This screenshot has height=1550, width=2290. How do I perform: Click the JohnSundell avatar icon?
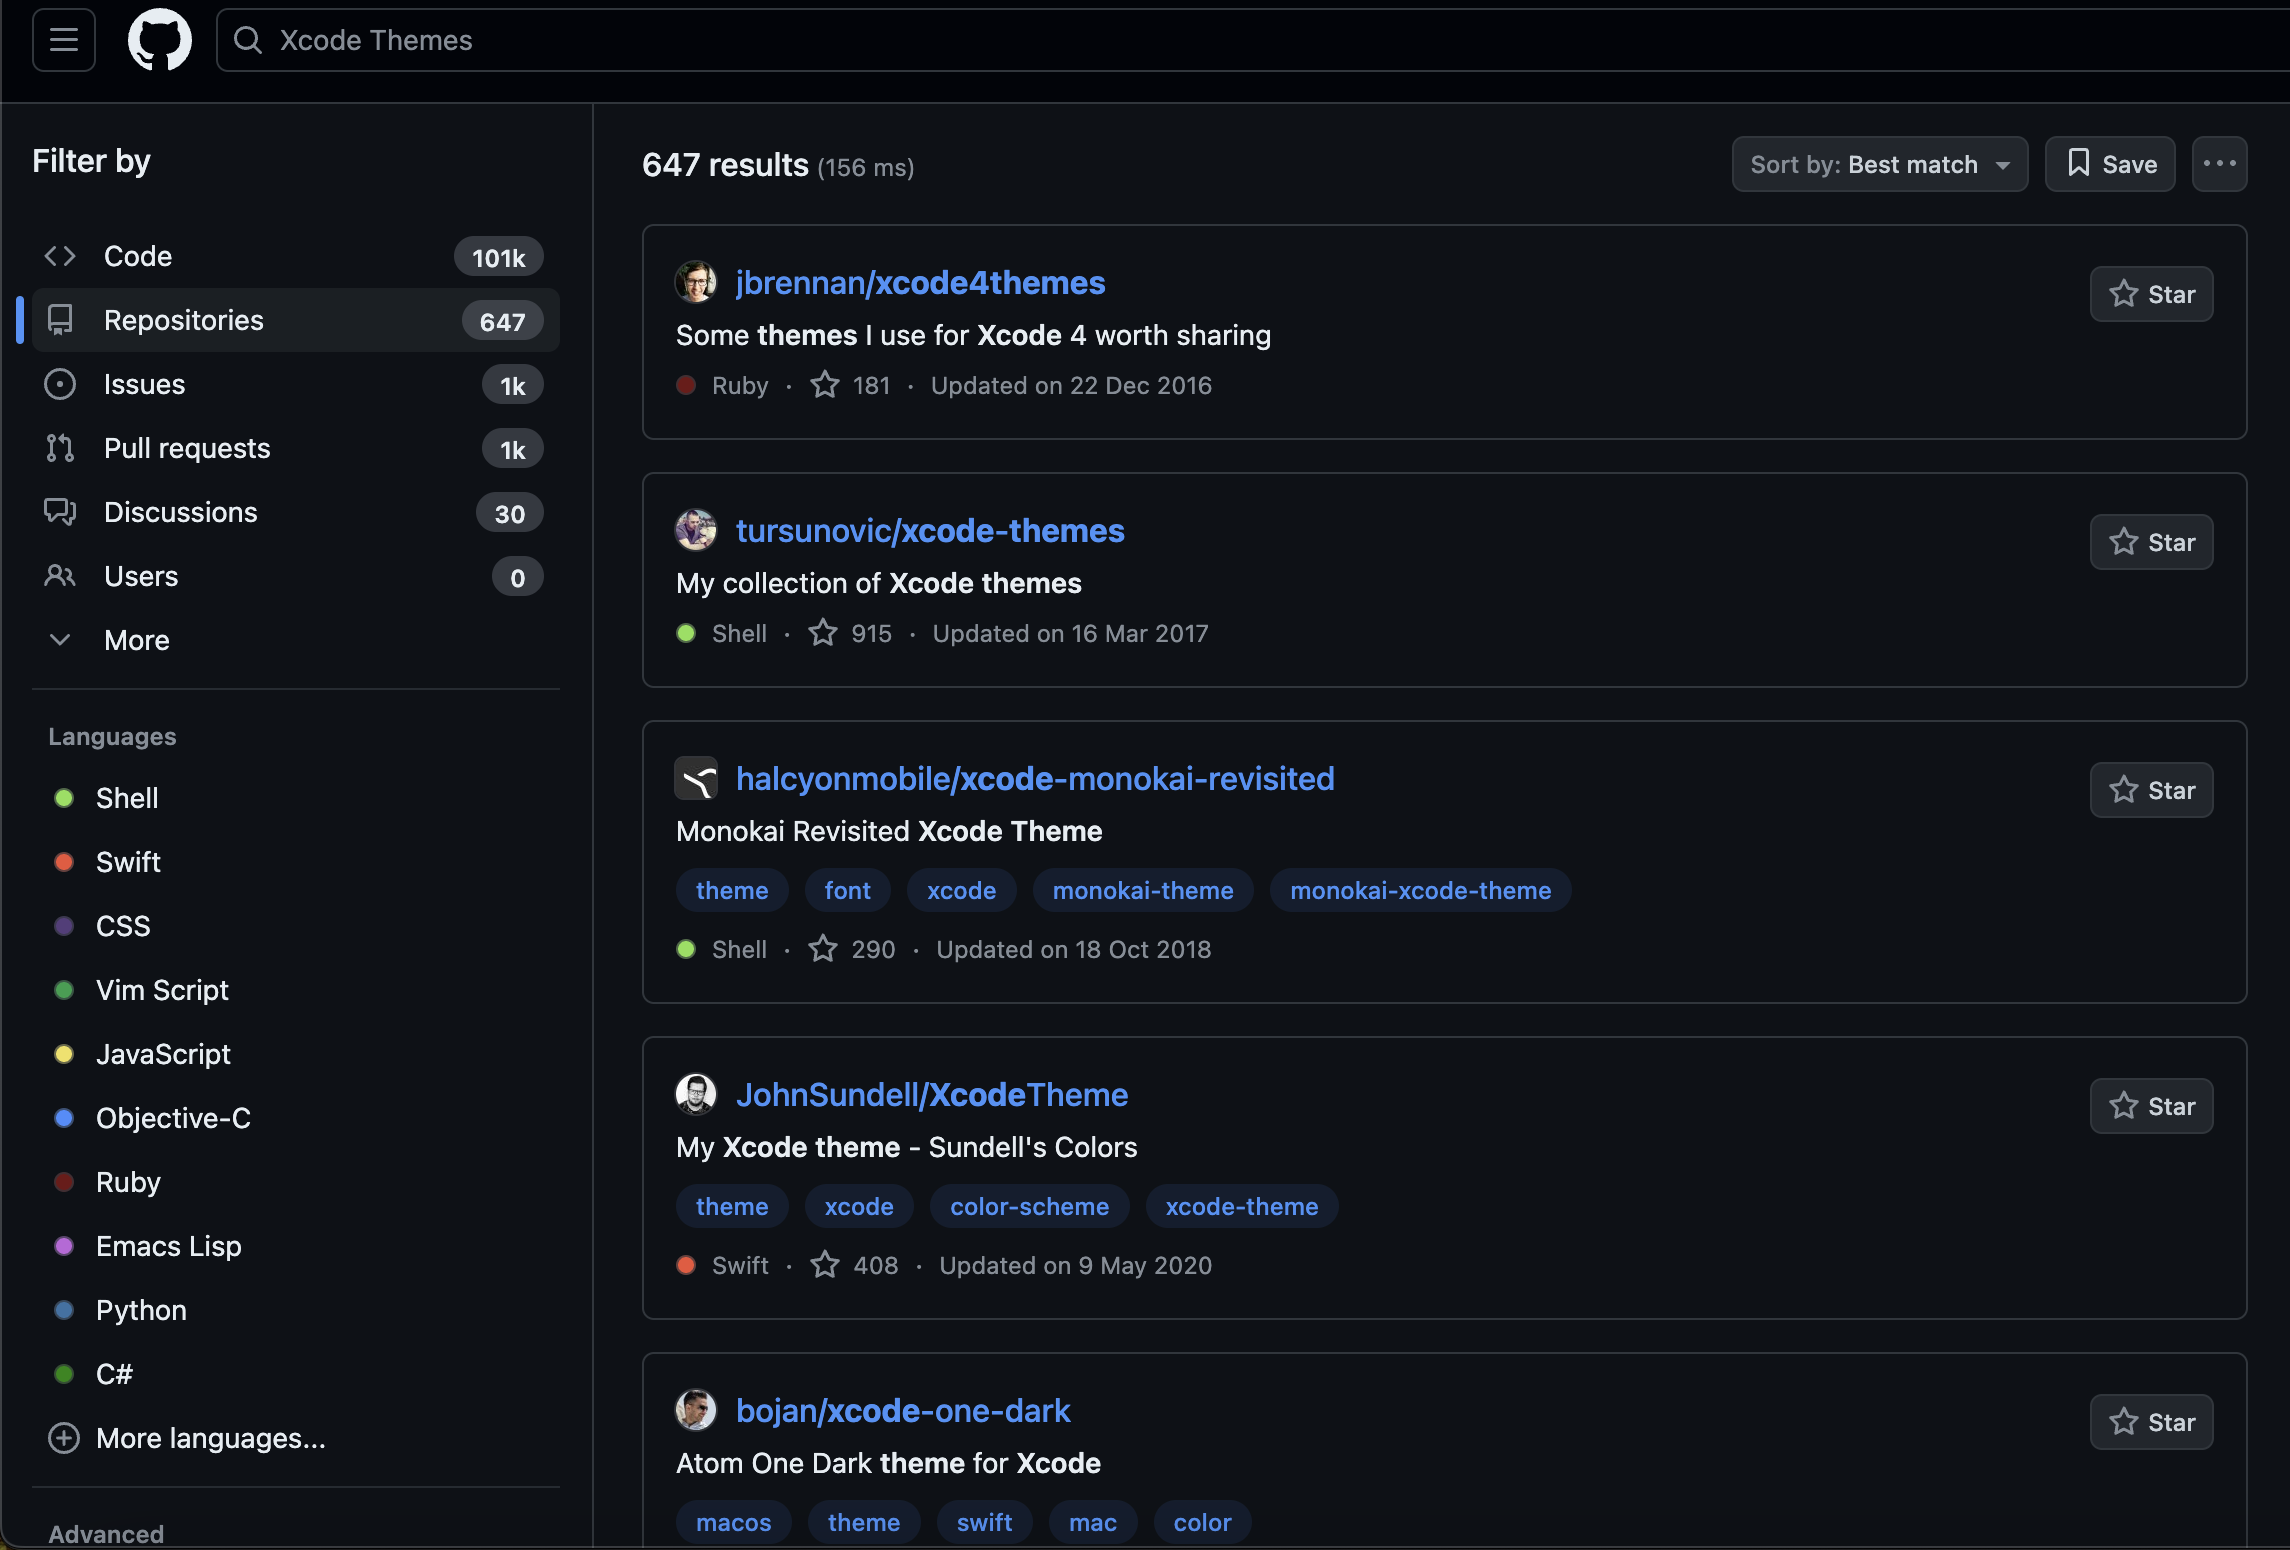[x=696, y=1094]
